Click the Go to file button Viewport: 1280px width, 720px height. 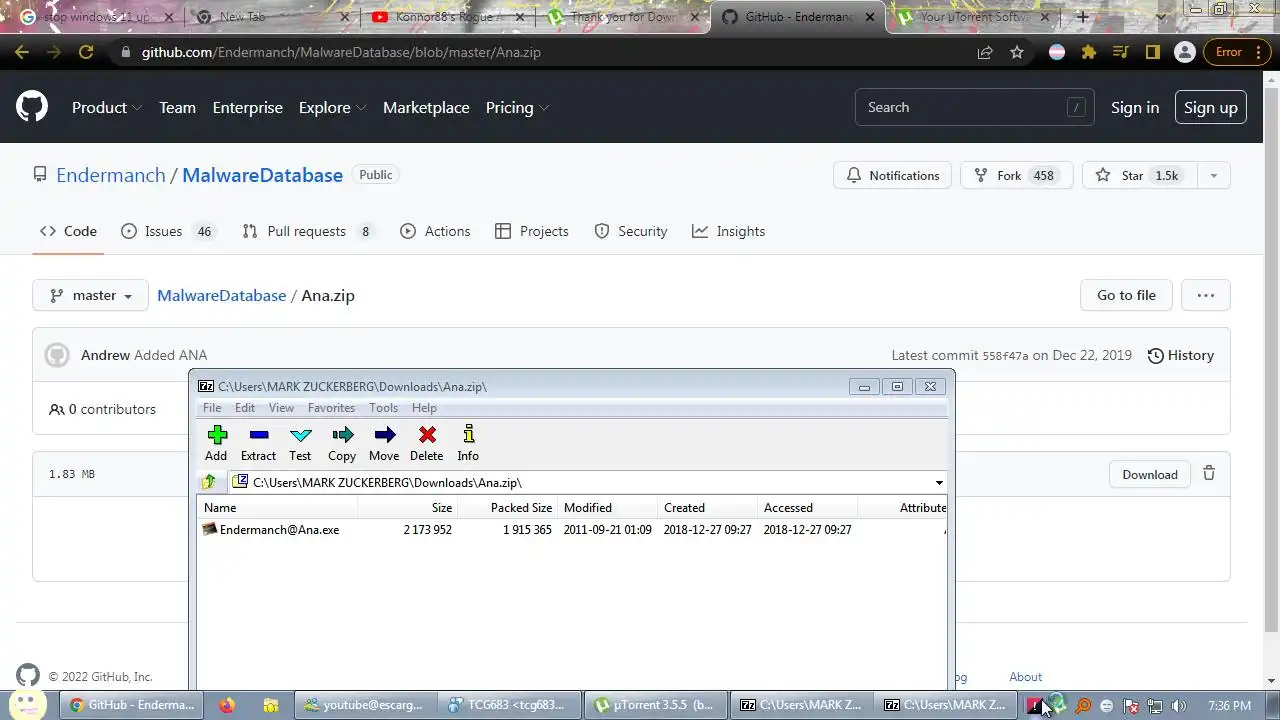[1126, 295]
